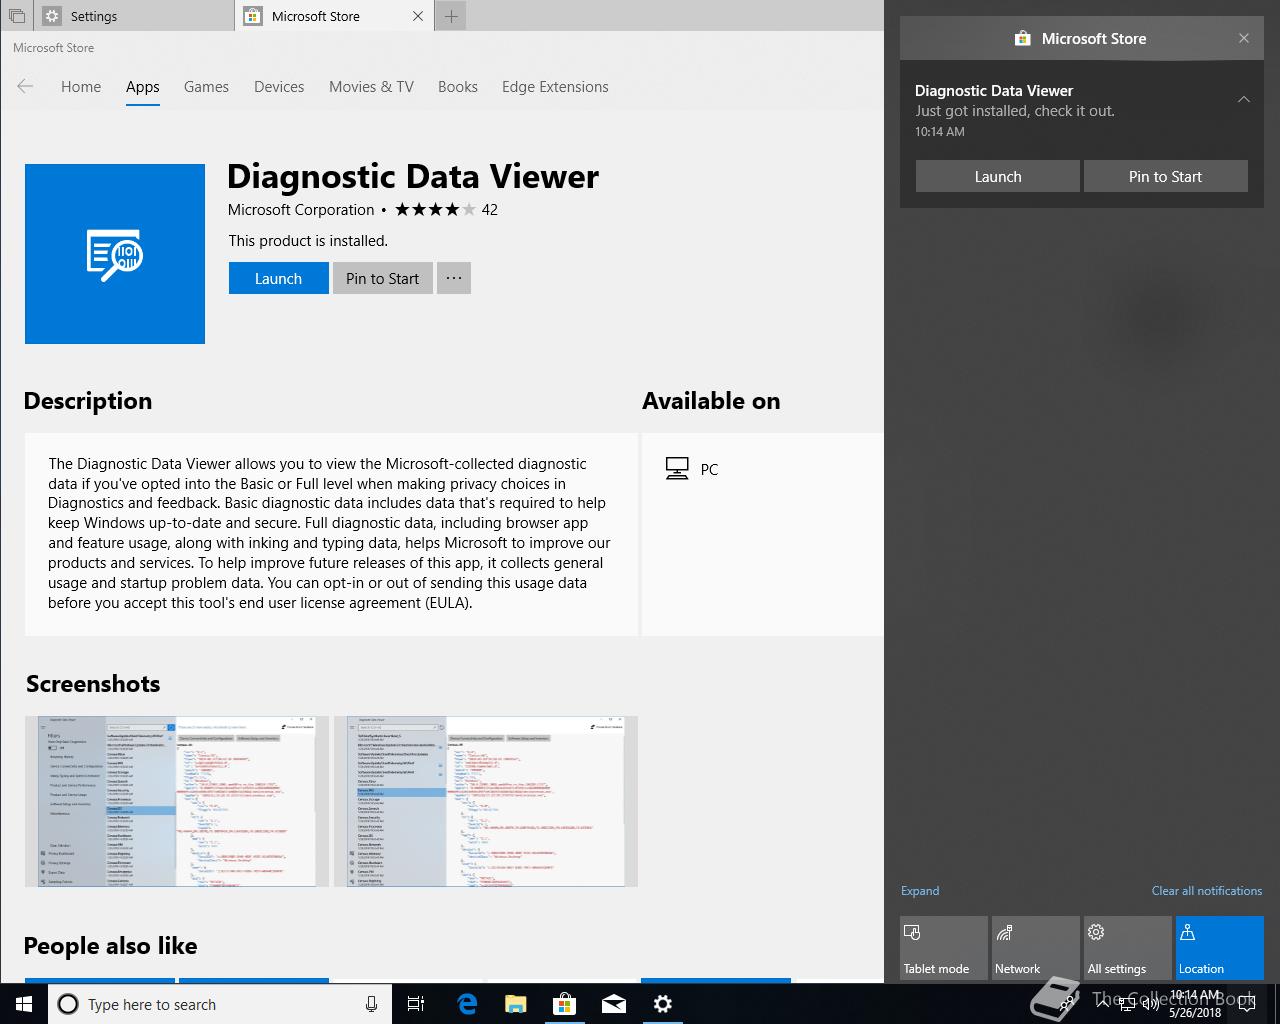Click 'This product is installed.' text
Viewport: 1280px width, 1024px height.
(x=308, y=241)
